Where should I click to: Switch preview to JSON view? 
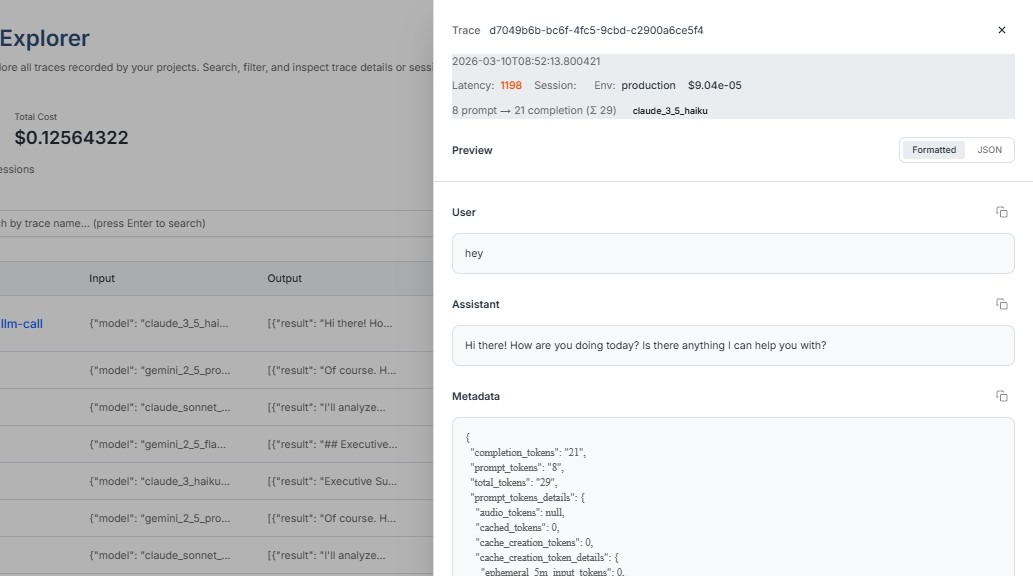(989, 150)
